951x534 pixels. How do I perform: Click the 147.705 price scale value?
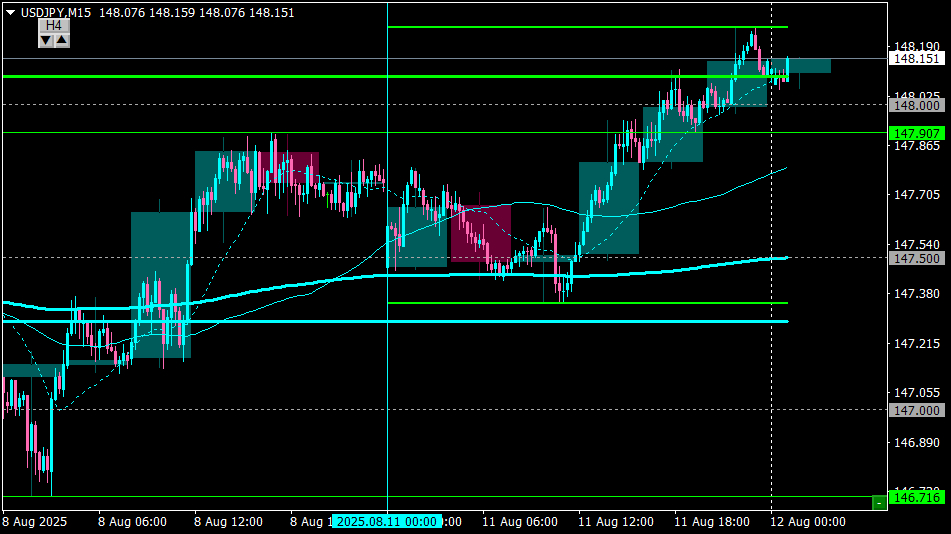[x=916, y=195]
